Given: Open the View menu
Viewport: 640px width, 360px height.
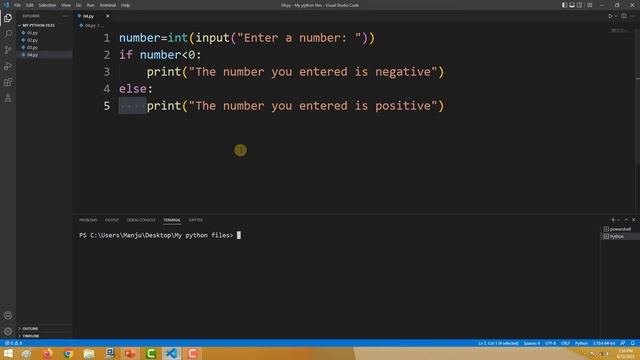Looking at the screenshot, I should tap(66, 5).
